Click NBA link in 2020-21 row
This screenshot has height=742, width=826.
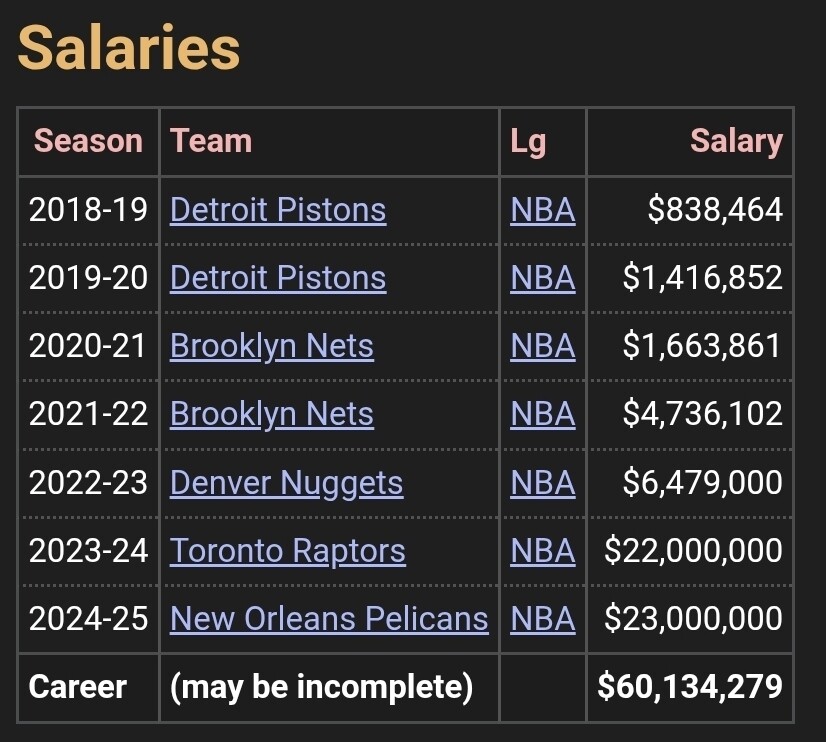(542, 346)
